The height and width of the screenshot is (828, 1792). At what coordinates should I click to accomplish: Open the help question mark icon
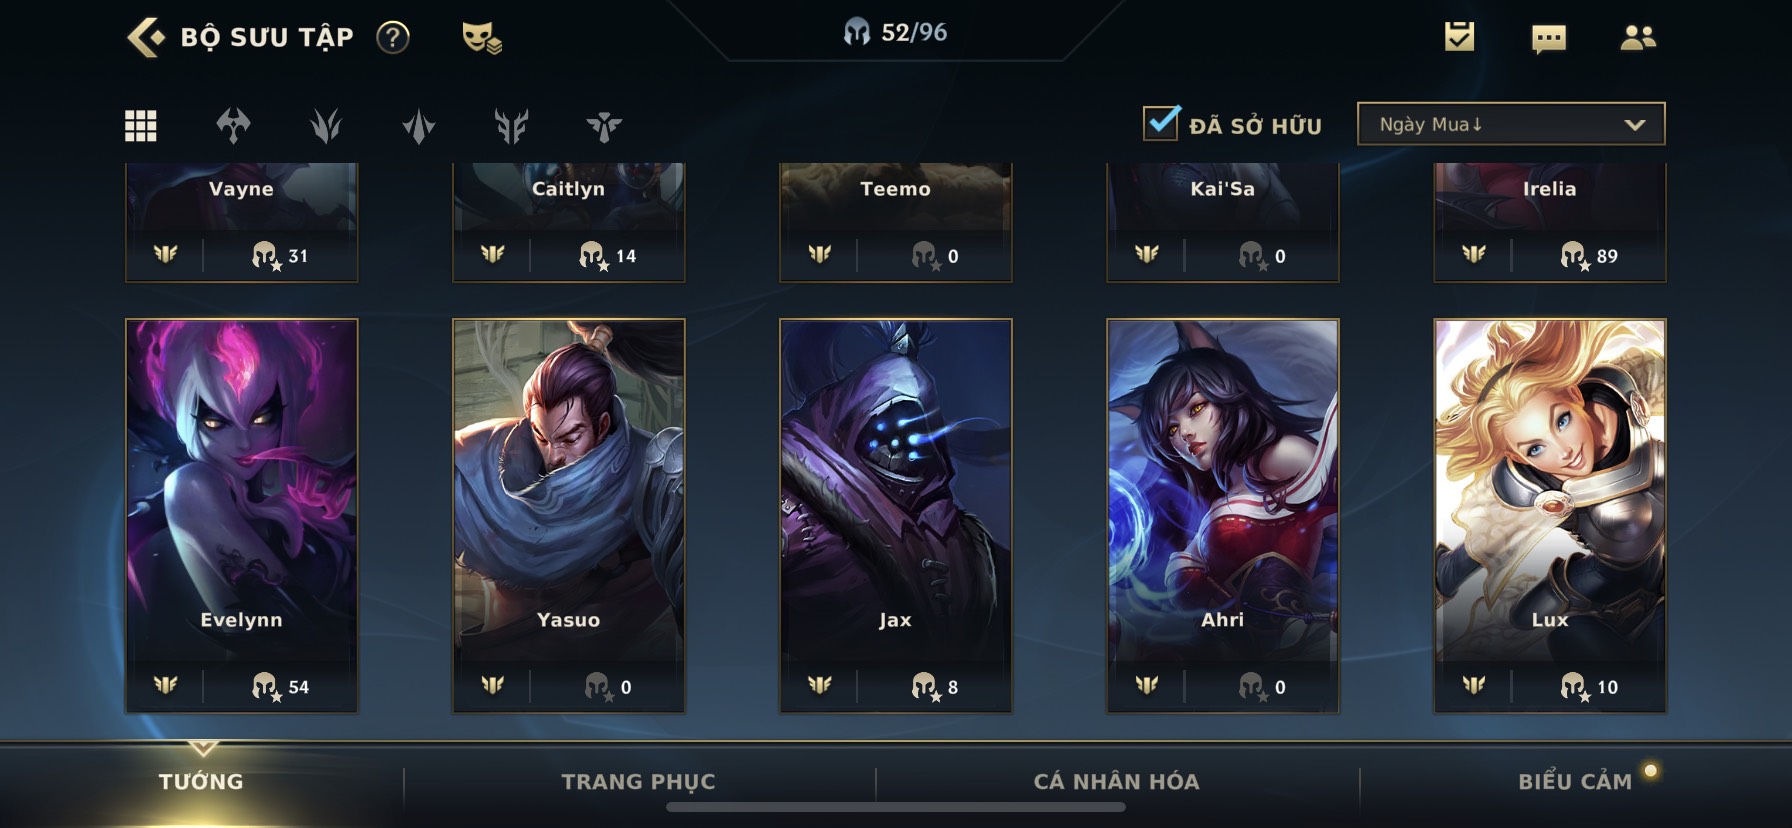[x=392, y=38]
